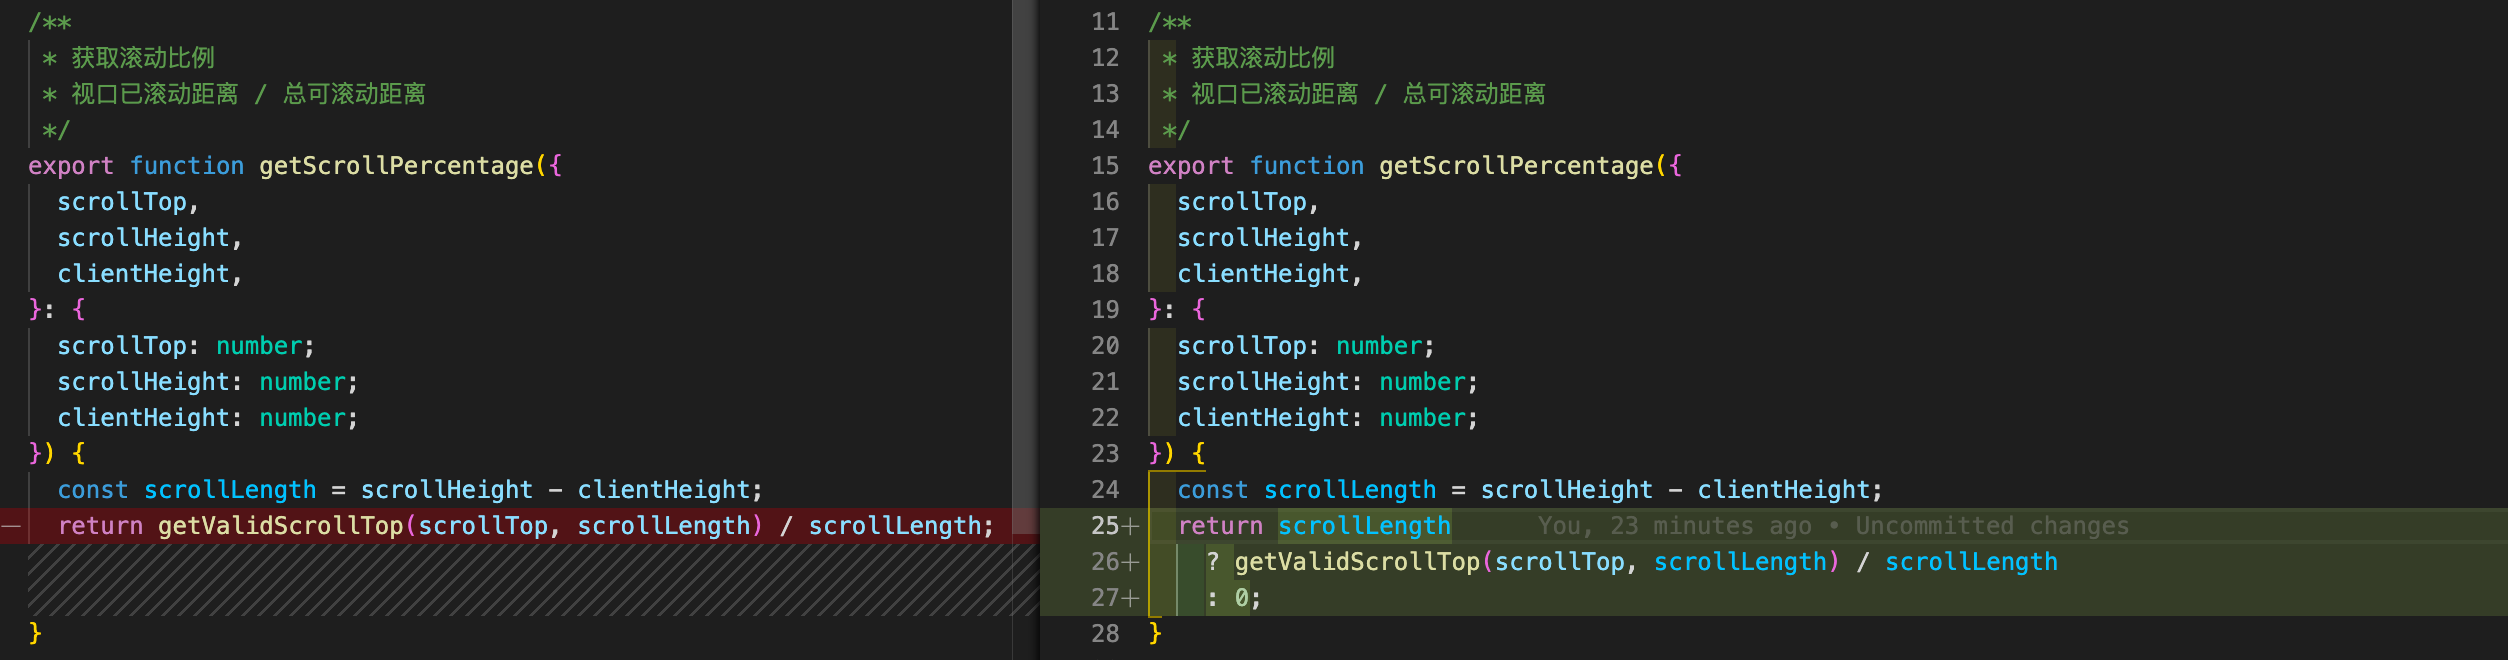This screenshot has width=2508, height=660.
Task: Click the return keyword on line 25
Action: point(1220,526)
